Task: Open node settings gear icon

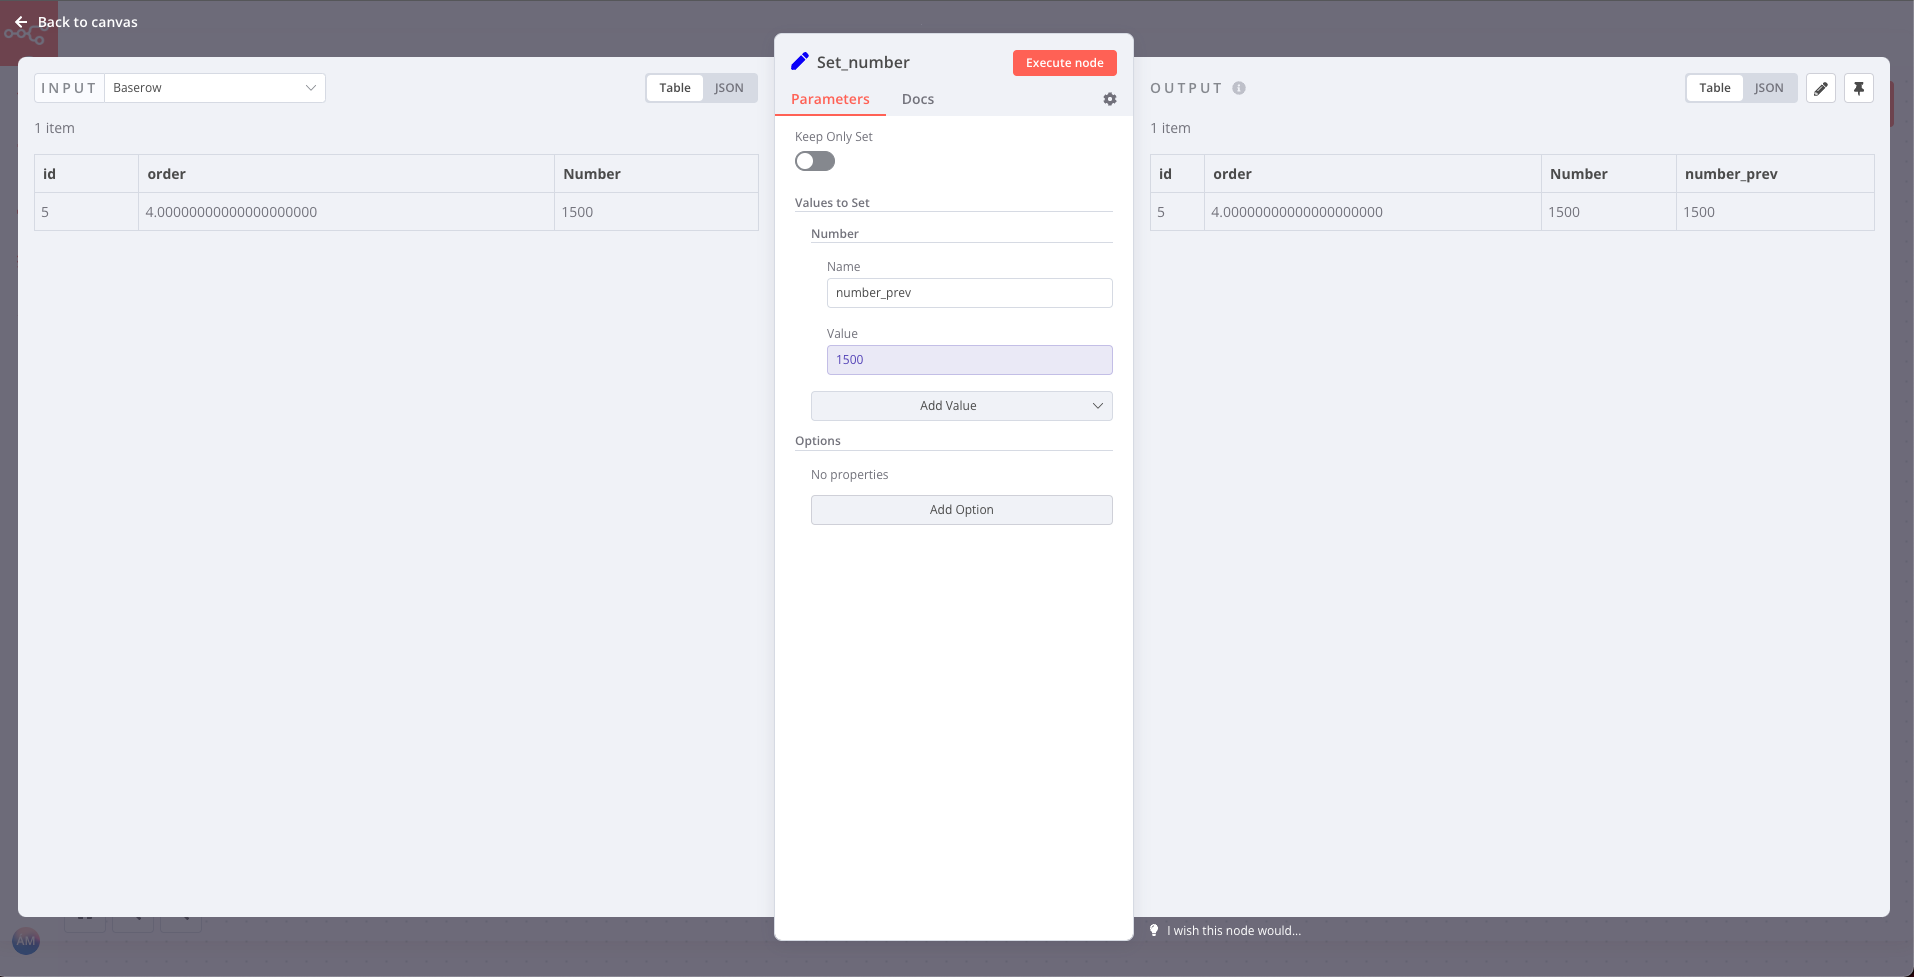Action: [x=1110, y=99]
